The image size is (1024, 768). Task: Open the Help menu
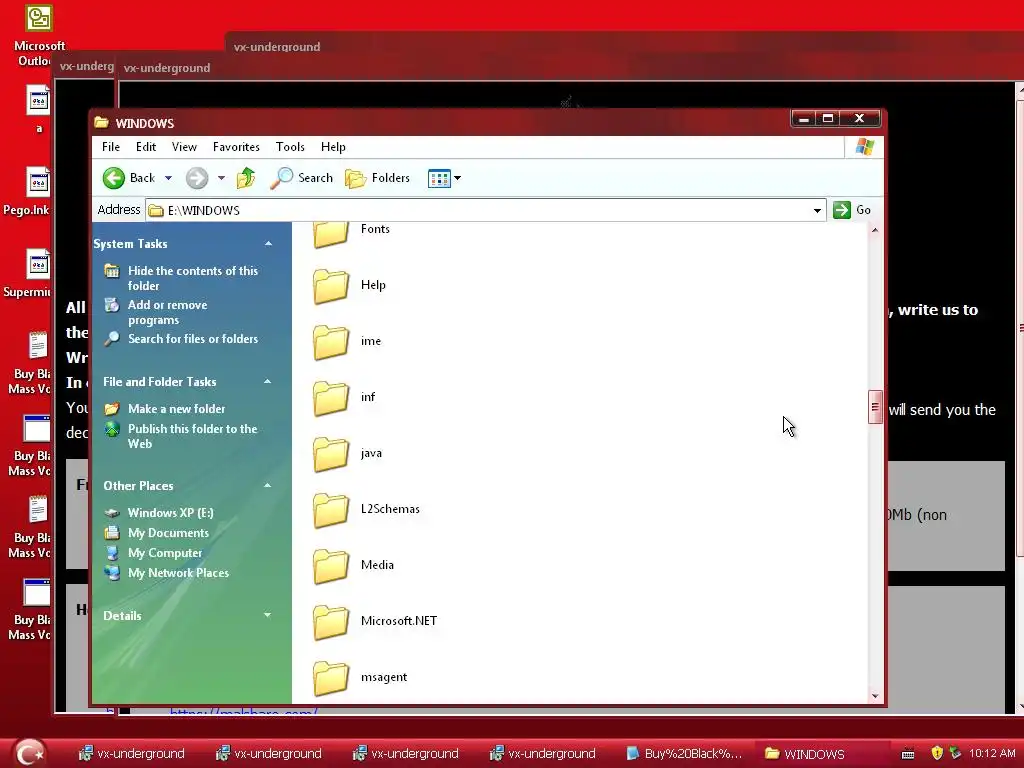[x=333, y=147]
